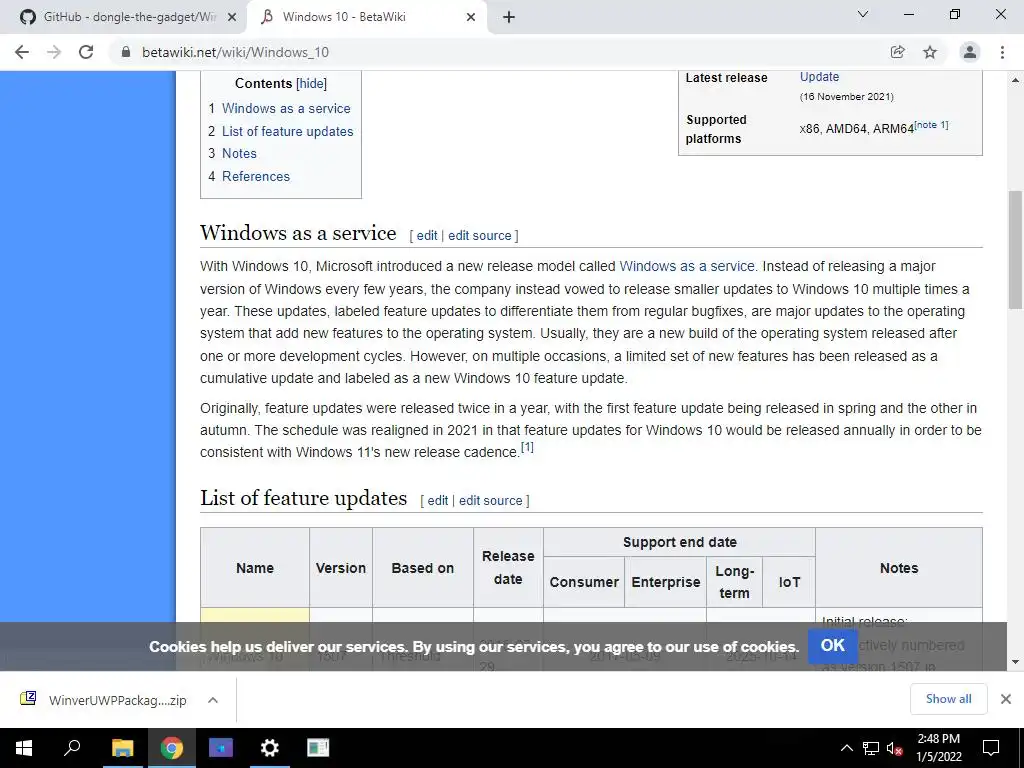Close the Windows 10 - BetaWiki tab

pyautogui.click(x=471, y=18)
